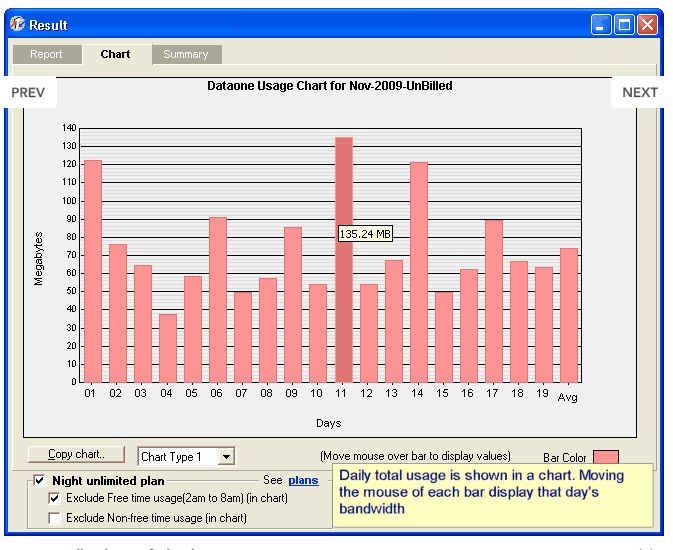This screenshot has height=550, width=673.
Task: Click the Days axis label
Action: pos(328,423)
